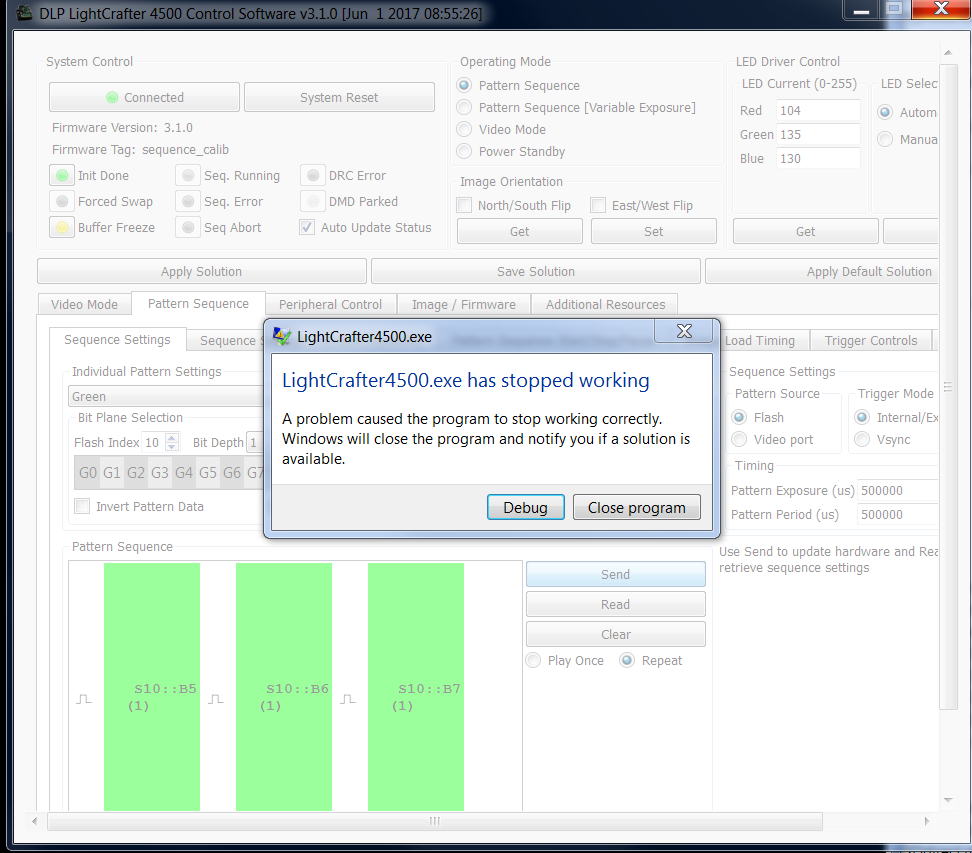This screenshot has width=972, height=853.
Task: Click the trigger pulse icon before S10::B7
Action: click(x=348, y=699)
